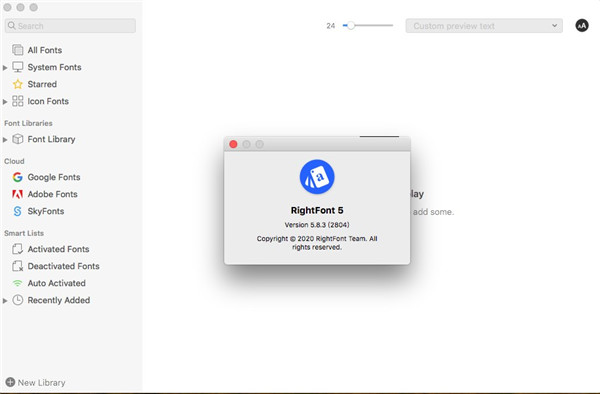Screen dimensions: 600x394
Task: Click the Activated Fonts check icon
Action: pos(18,249)
